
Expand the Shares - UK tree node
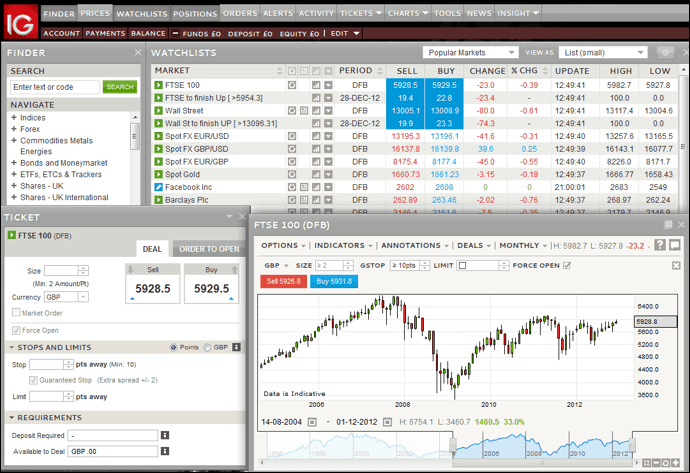click(x=14, y=186)
